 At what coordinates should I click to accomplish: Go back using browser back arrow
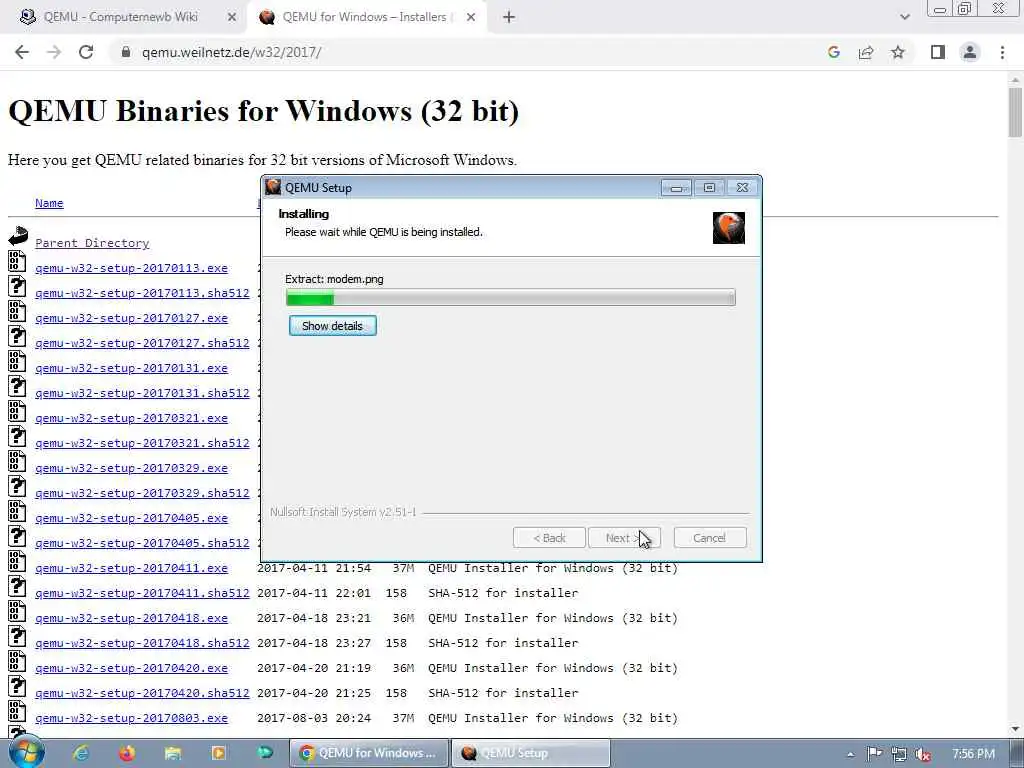pyautogui.click(x=22, y=52)
